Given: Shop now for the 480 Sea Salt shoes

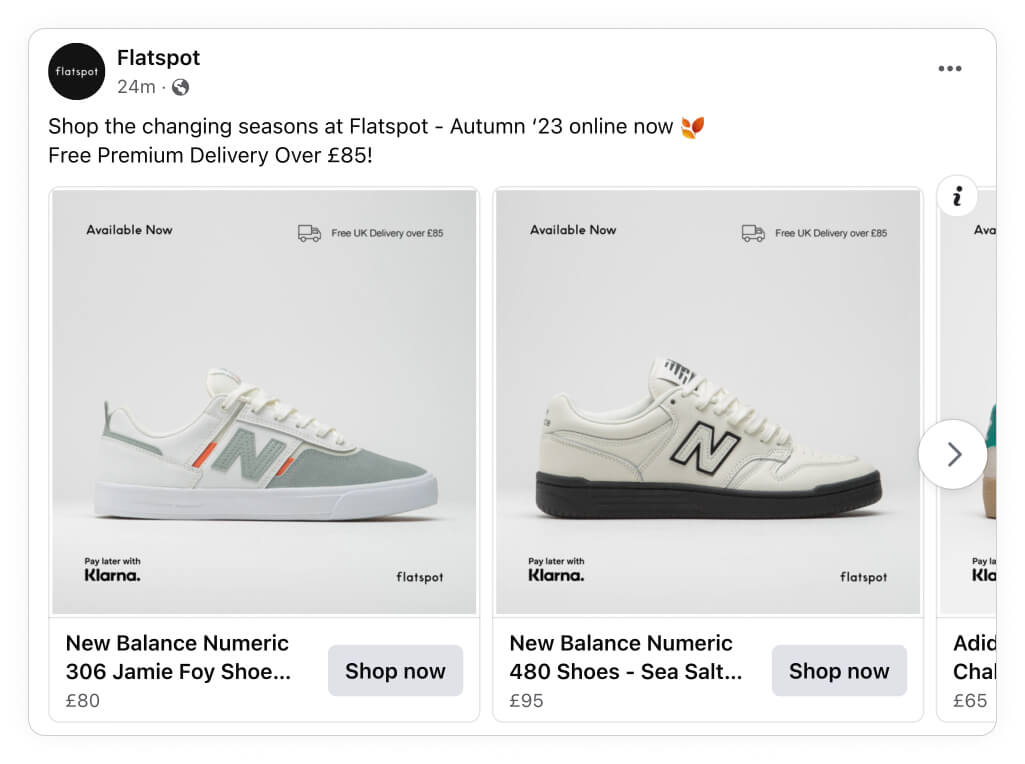Looking at the screenshot, I should (x=839, y=671).
